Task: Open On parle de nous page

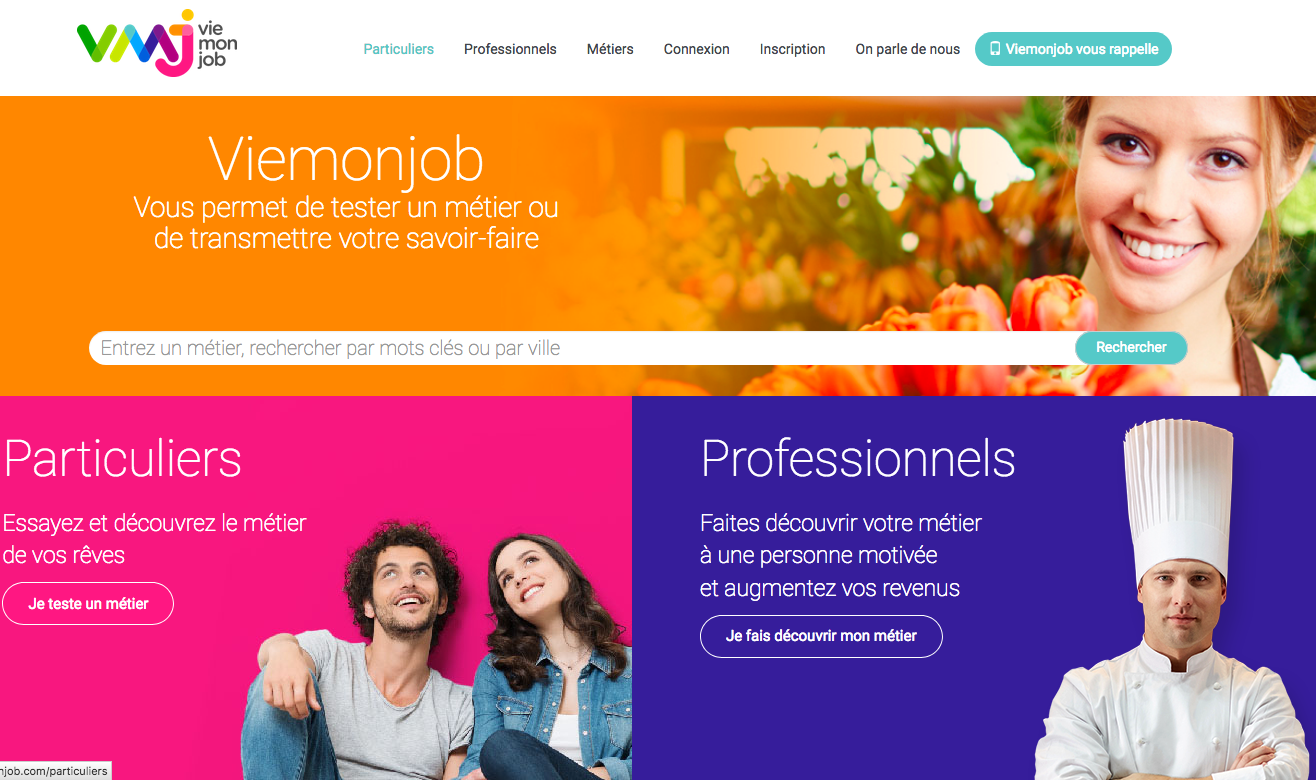Action: point(907,49)
